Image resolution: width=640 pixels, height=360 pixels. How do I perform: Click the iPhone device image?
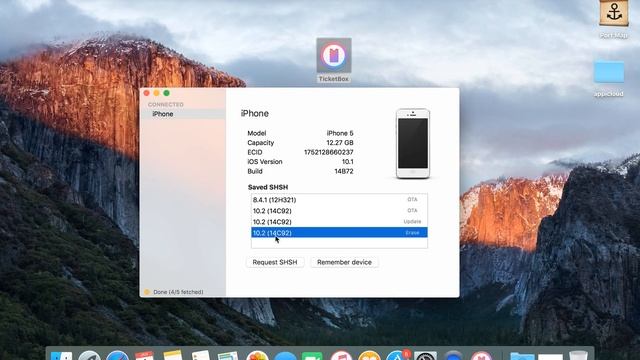point(413,143)
